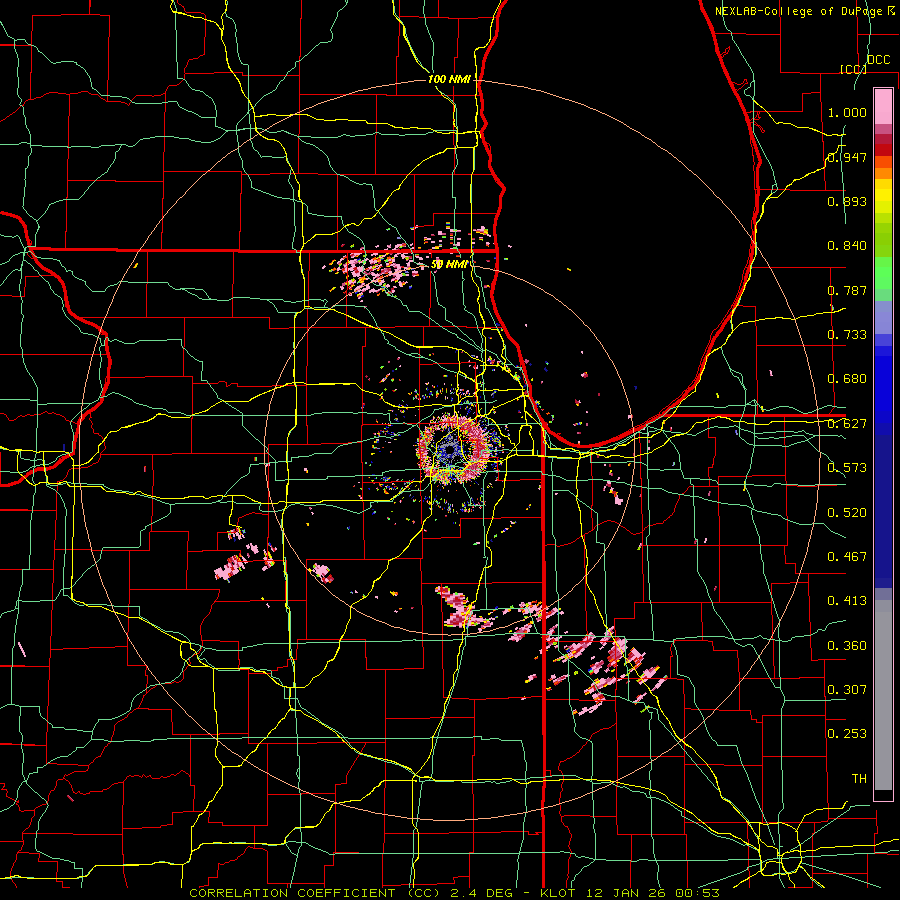Click the 0.893 scale value
This screenshot has width=900, height=900.
(847, 201)
